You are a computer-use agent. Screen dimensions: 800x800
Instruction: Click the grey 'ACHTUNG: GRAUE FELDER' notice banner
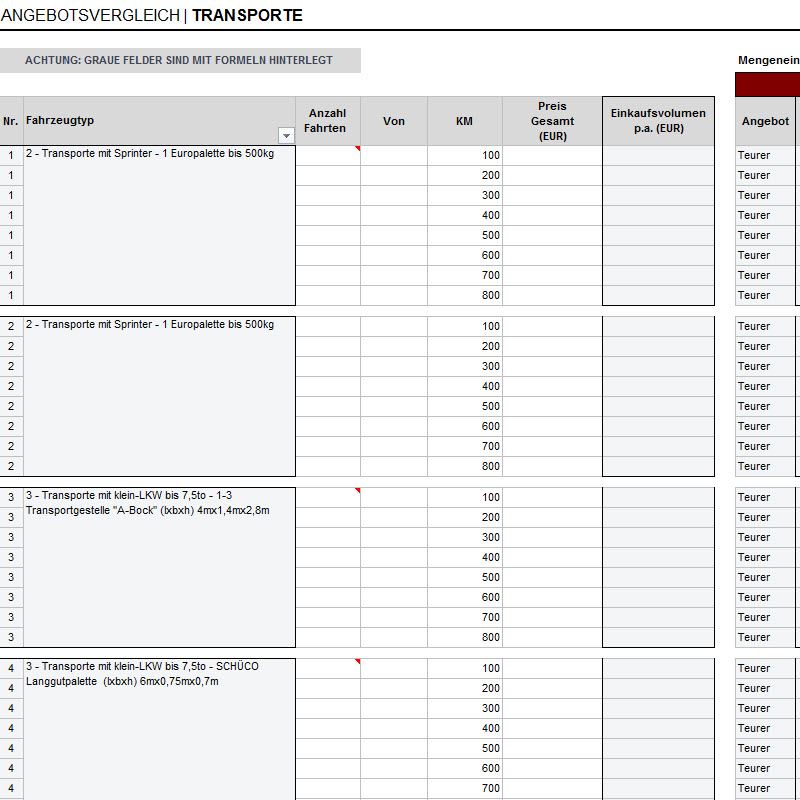click(180, 61)
